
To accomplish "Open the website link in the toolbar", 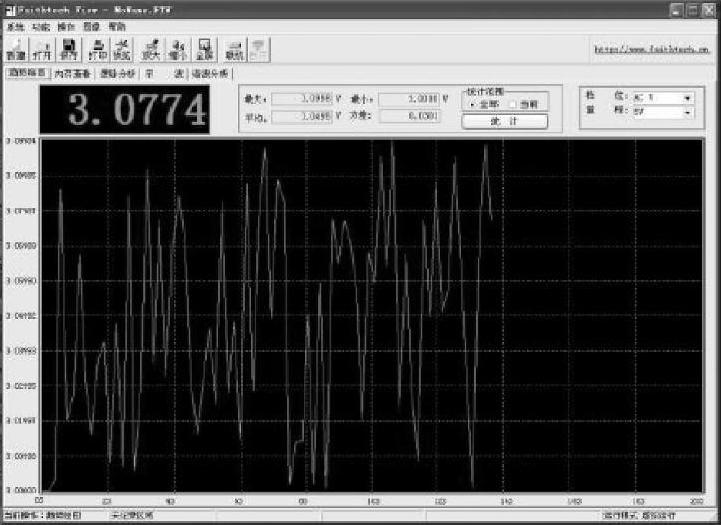I will click(651, 48).
